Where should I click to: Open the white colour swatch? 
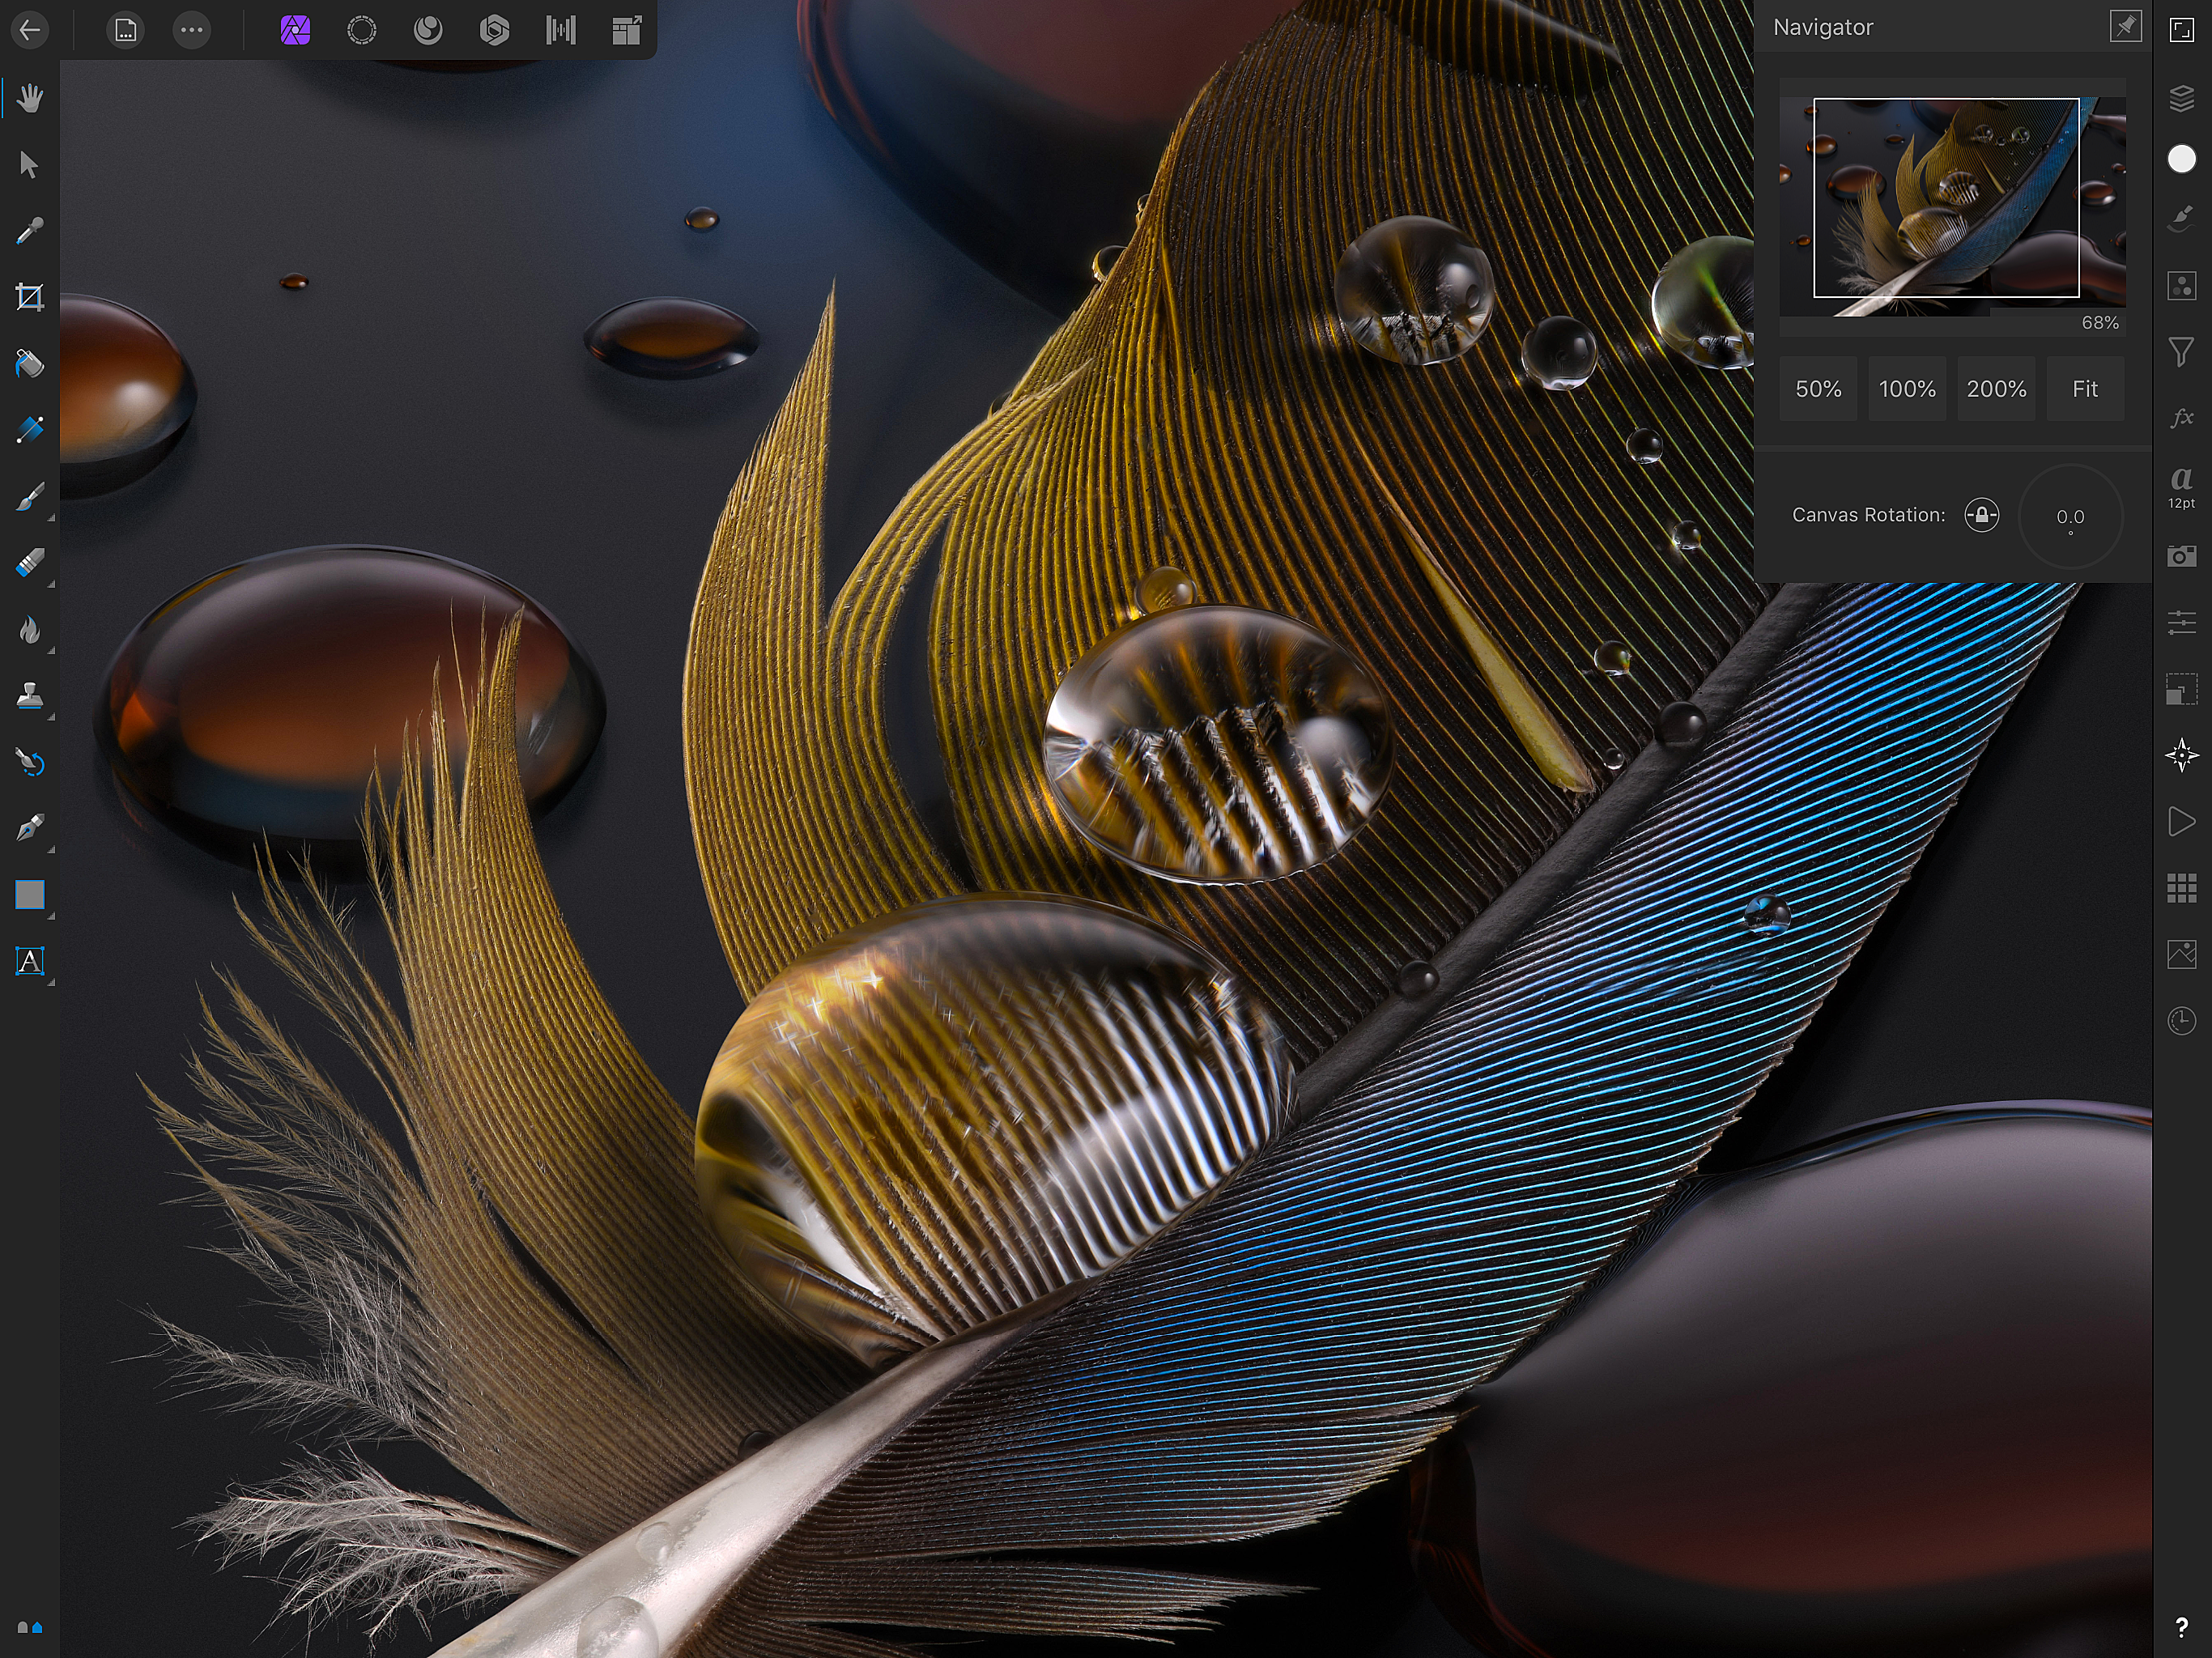tap(2181, 159)
